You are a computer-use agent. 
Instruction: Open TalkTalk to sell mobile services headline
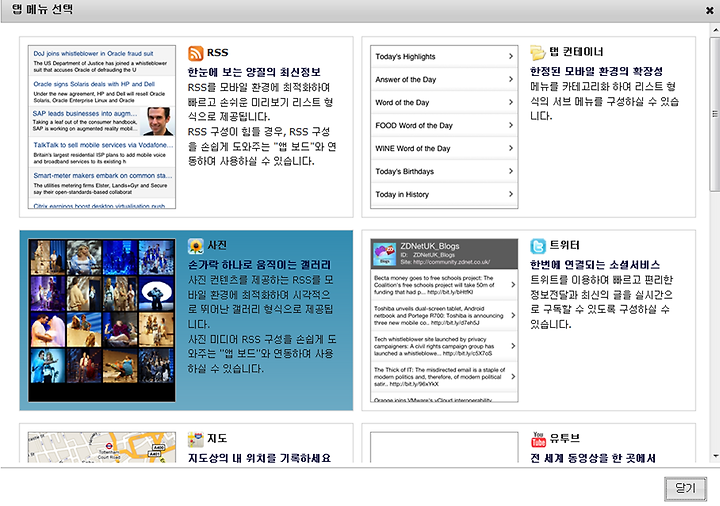tap(103, 145)
